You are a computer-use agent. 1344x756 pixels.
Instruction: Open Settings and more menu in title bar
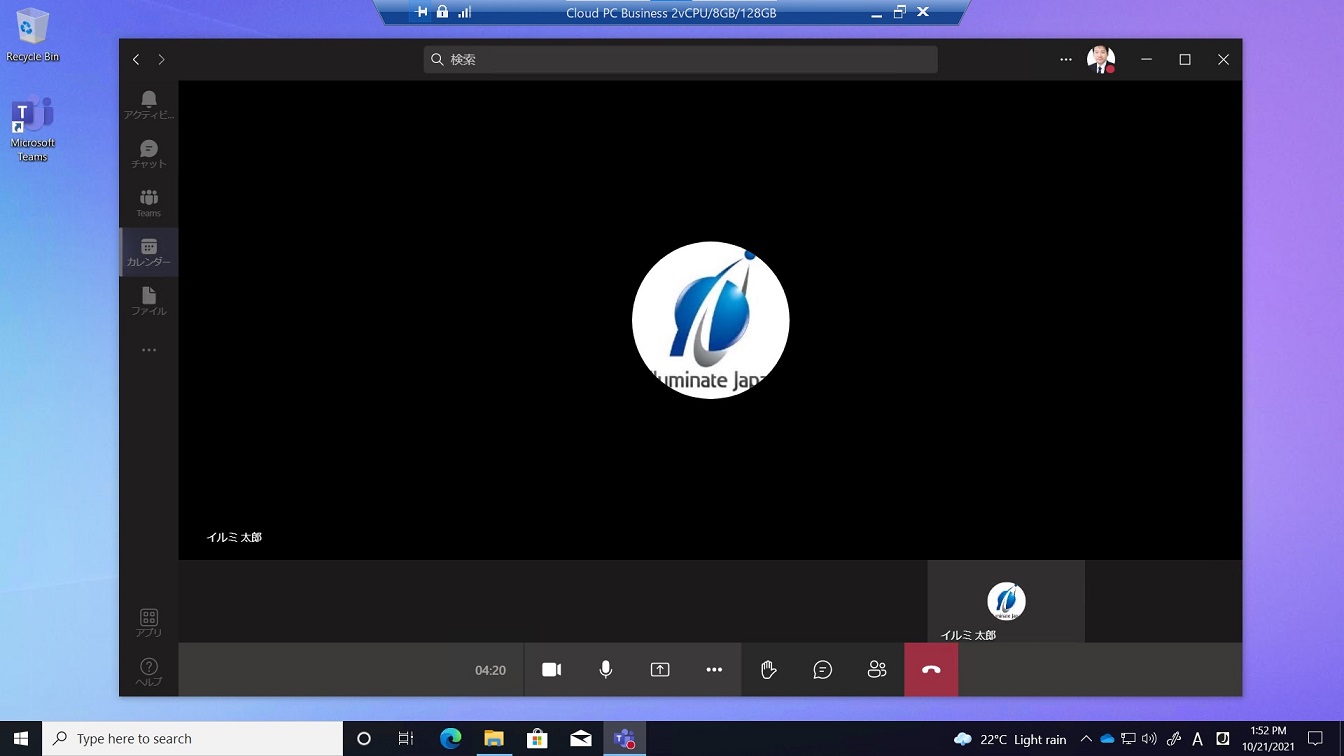click(1066, 60)
